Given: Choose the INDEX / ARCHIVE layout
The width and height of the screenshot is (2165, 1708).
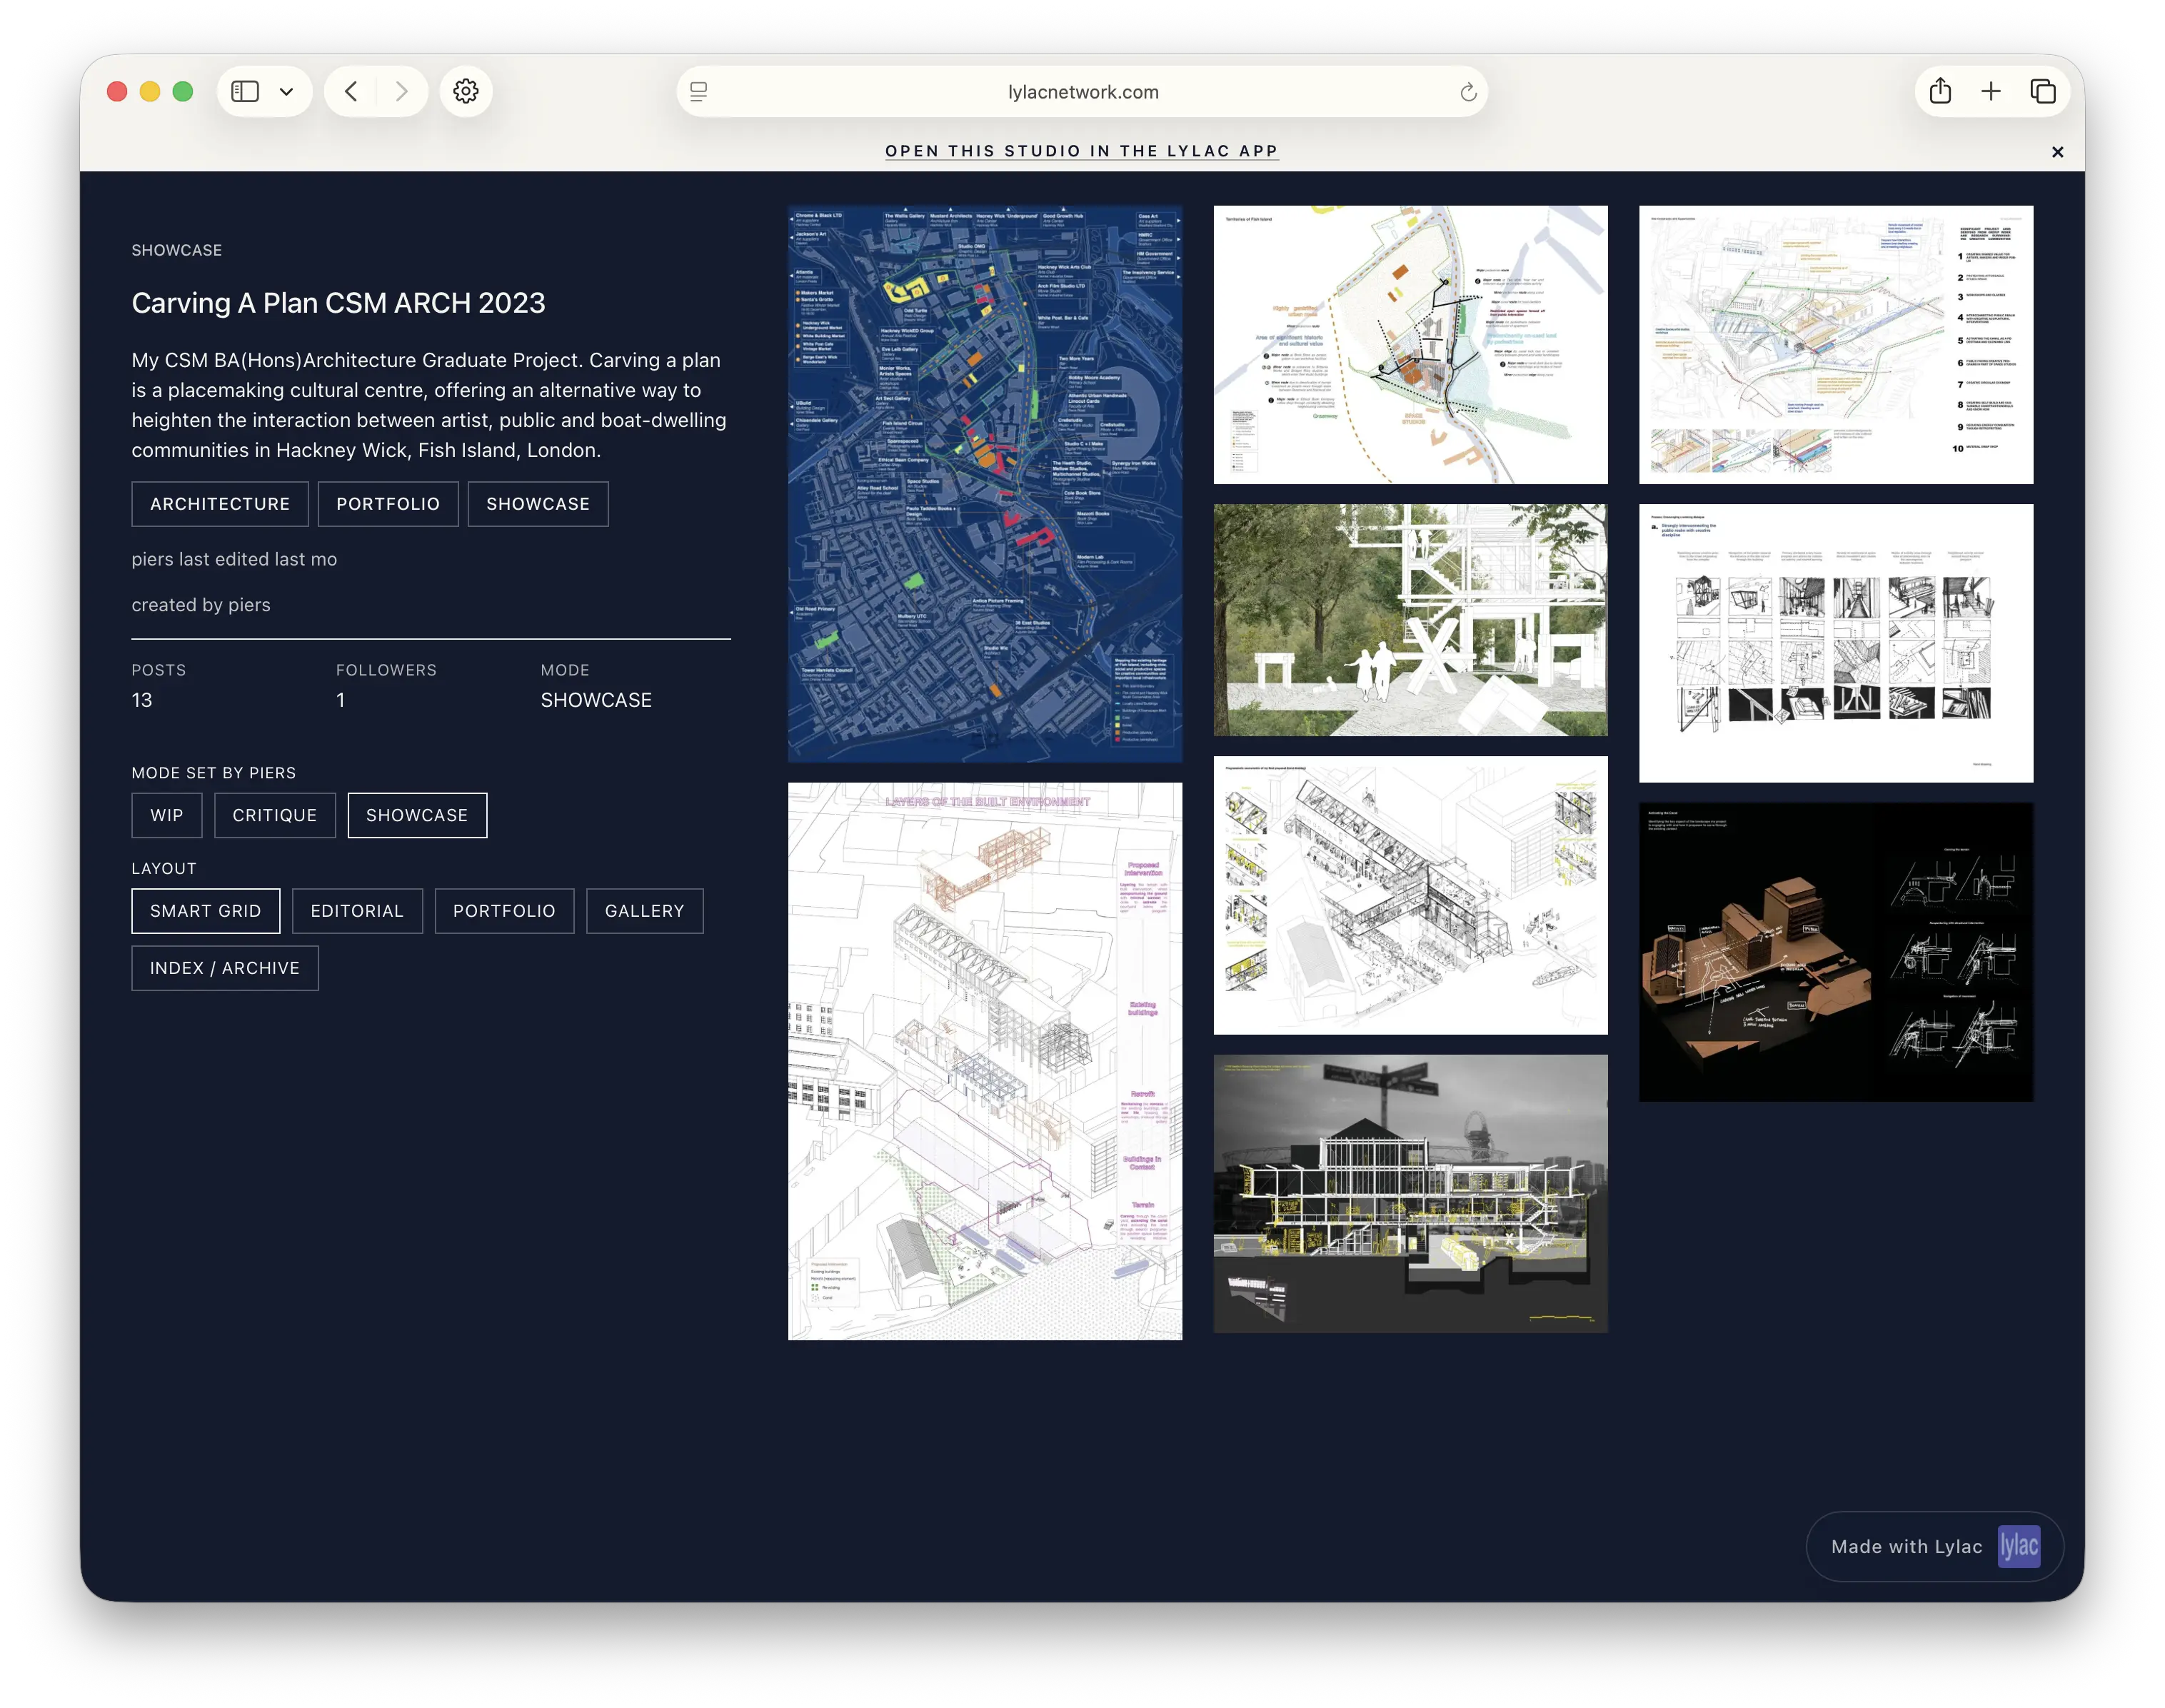Looking at the screenshot, I should pyautogui.click(x=224, y=967).
